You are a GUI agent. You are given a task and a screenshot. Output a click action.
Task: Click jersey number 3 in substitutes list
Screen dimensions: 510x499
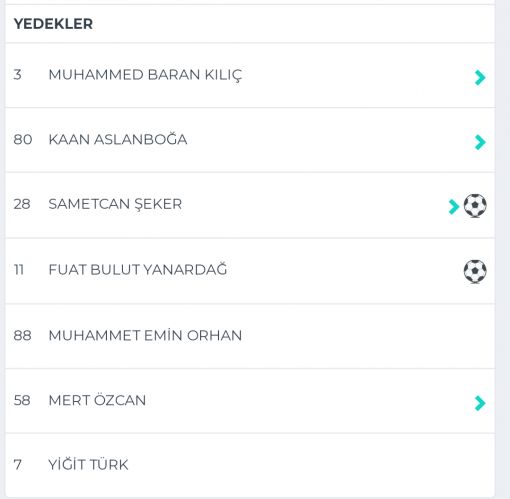[x=17, y=75]
